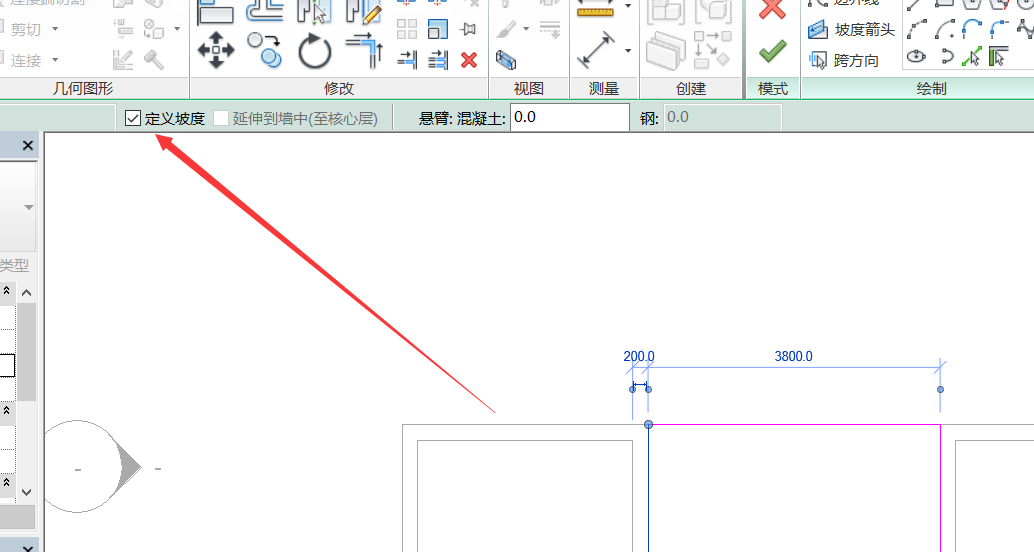Screen dimensions: 1034x552
Task: Select the Copy tool
Action: [264, 51]
